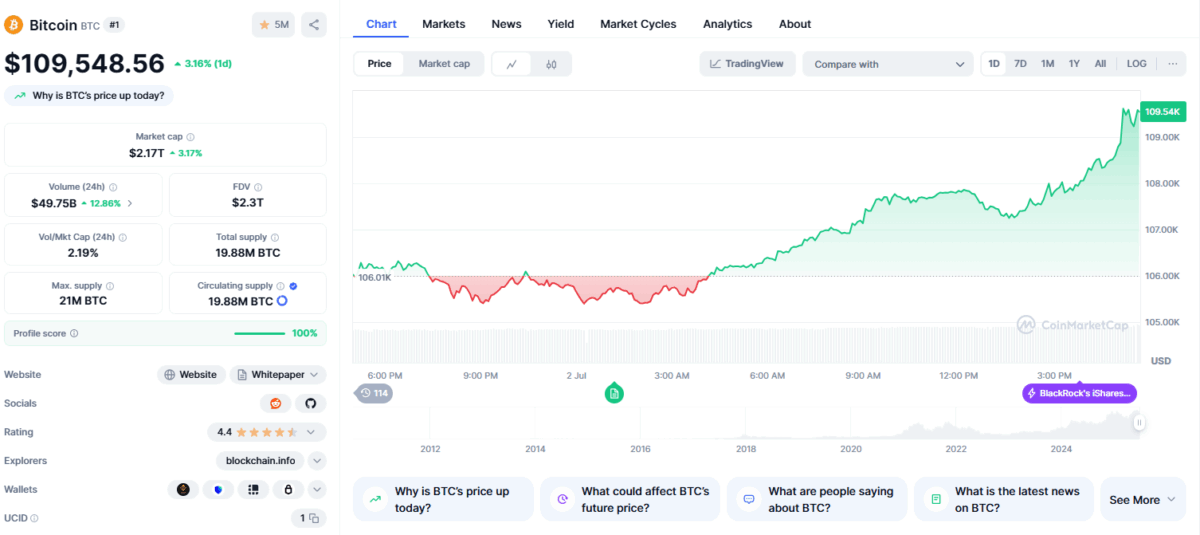Click the UCID info icon
The height and width of the screenshot is (535, 1200).
pos(34,518)
